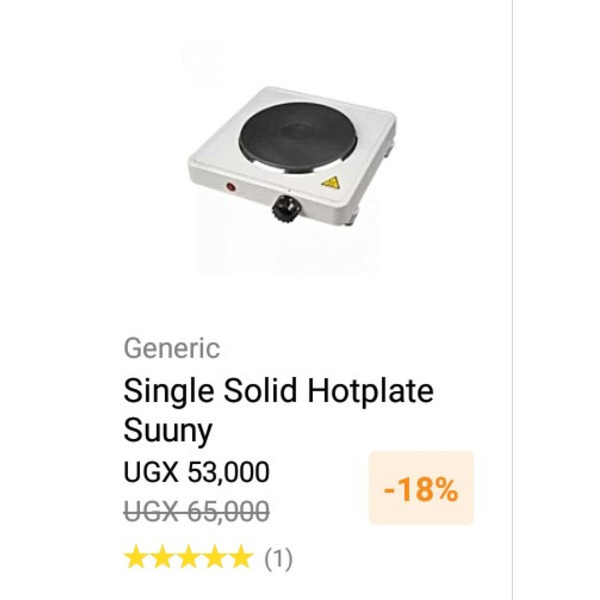Open the (1) review count
The width and height of the screenshot is (600, 600).
[x=279, y=559]
